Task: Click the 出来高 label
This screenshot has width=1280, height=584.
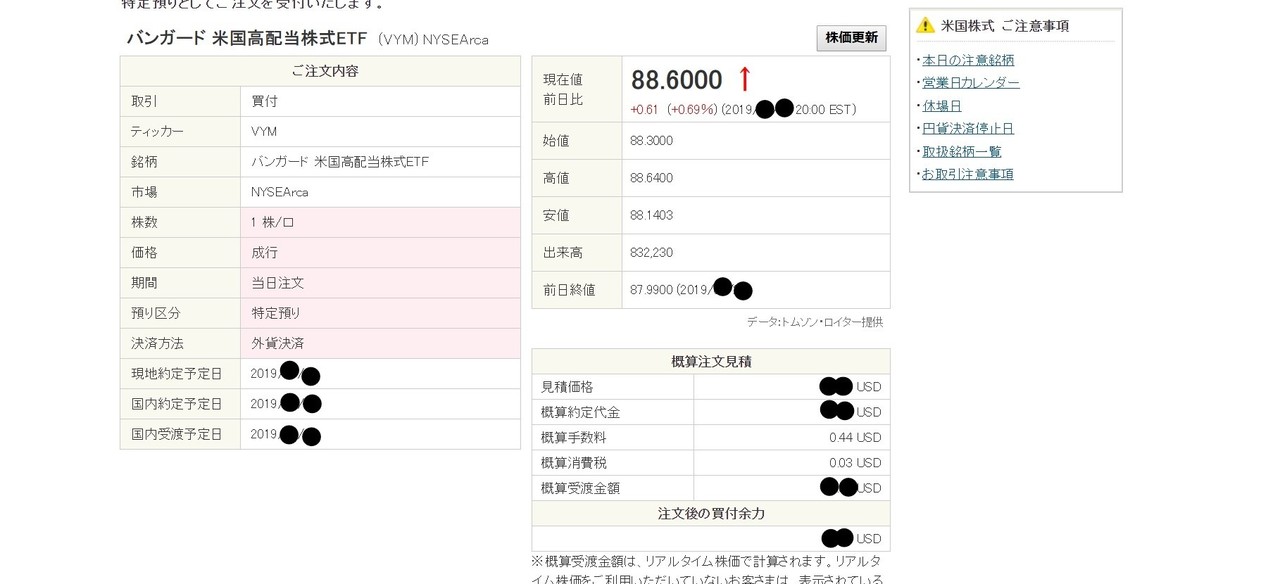Action: (x=563, y=253)
